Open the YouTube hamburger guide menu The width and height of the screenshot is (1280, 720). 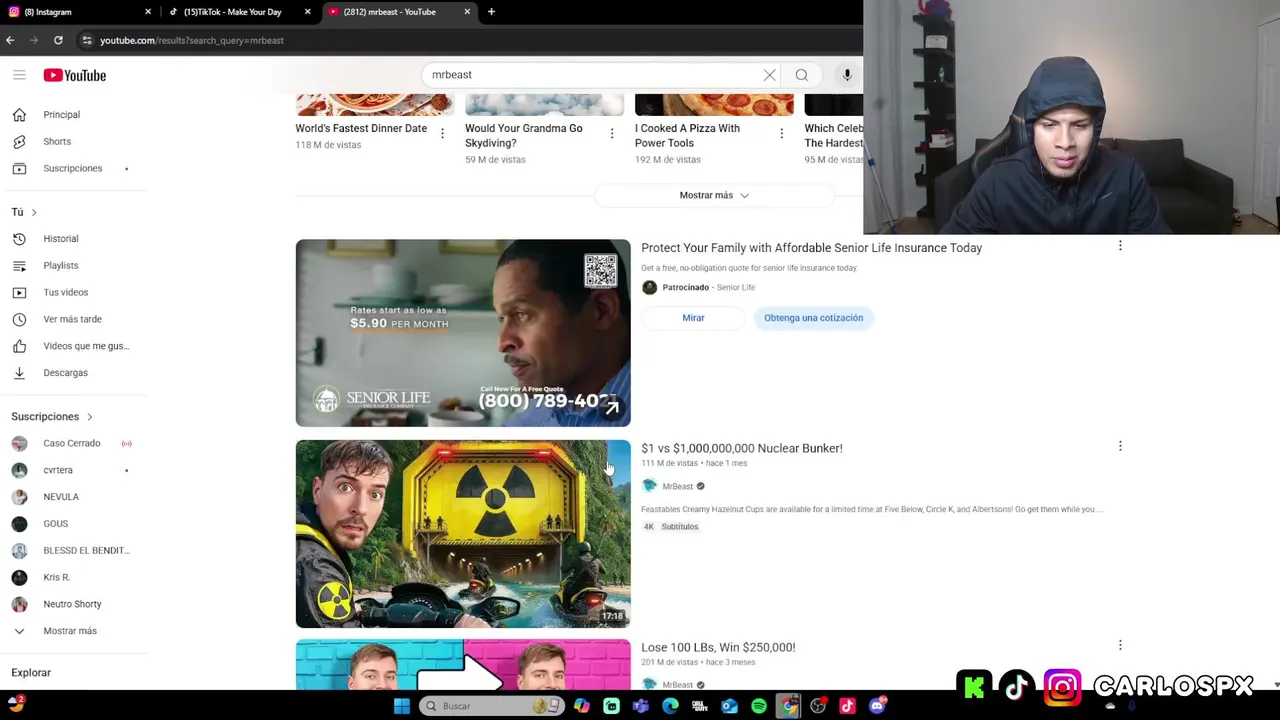coord(19,75)
